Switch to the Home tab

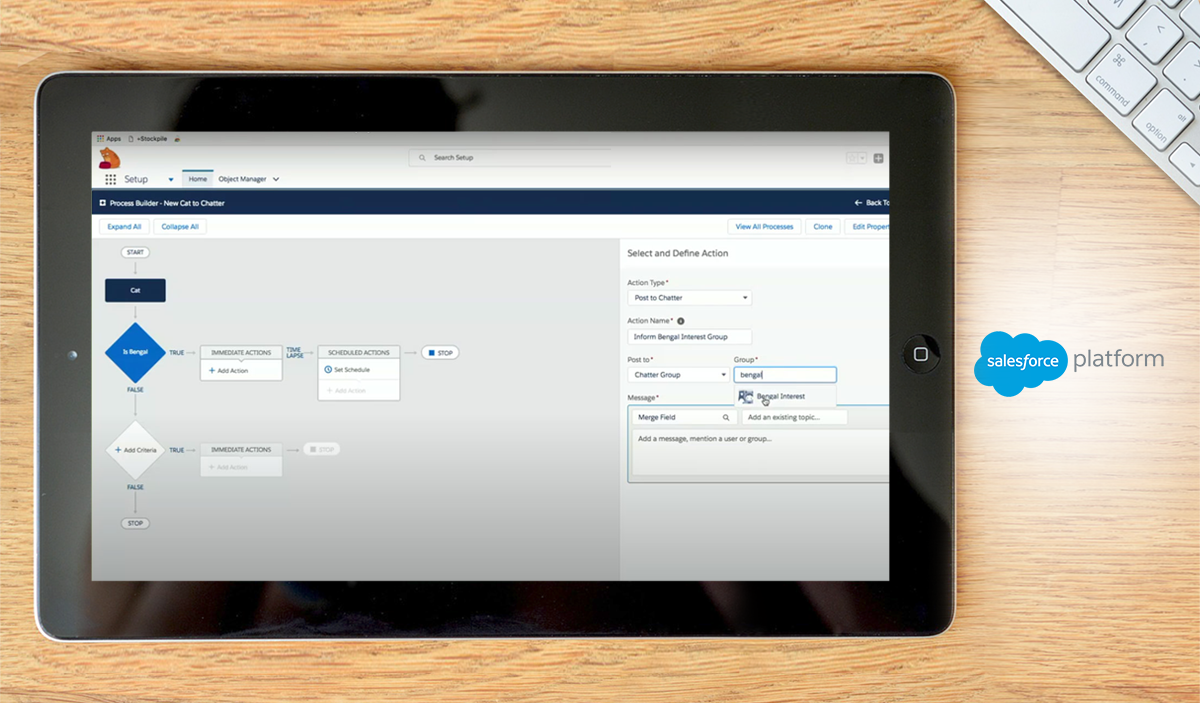pyautogui.click(x=198, y=179)
